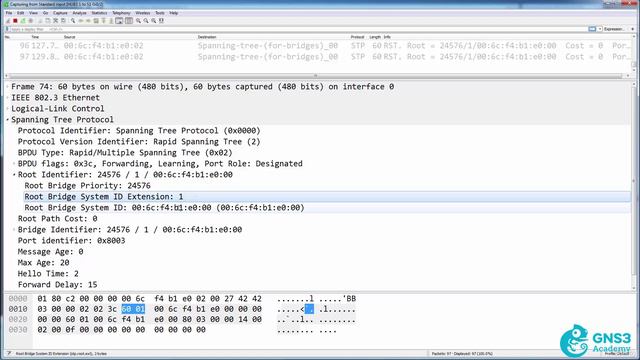Open display filter history dropdown
The width and height of the screenshot is (640, 360).
point(600,29)
